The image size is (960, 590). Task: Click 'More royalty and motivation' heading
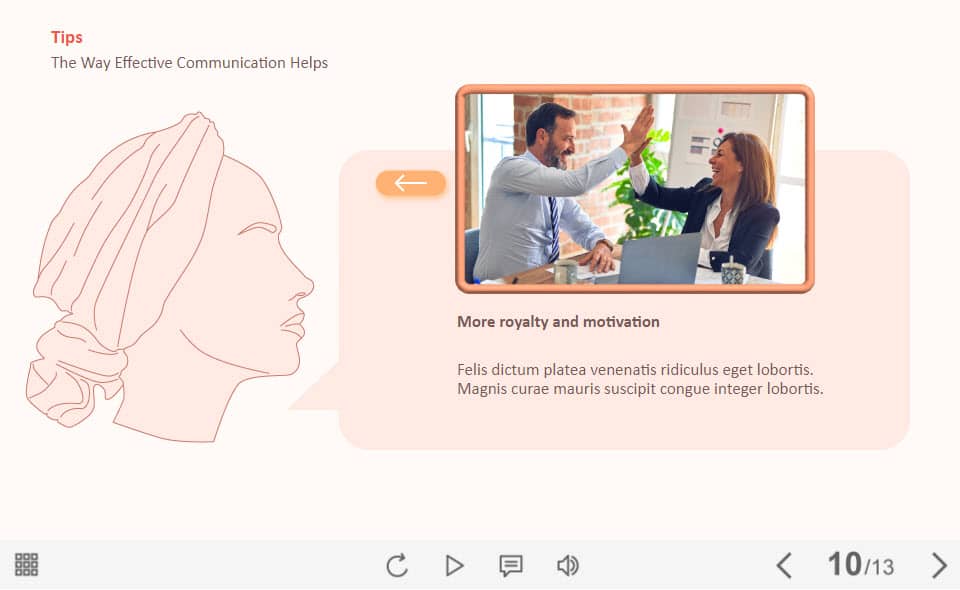pos(558,322)
